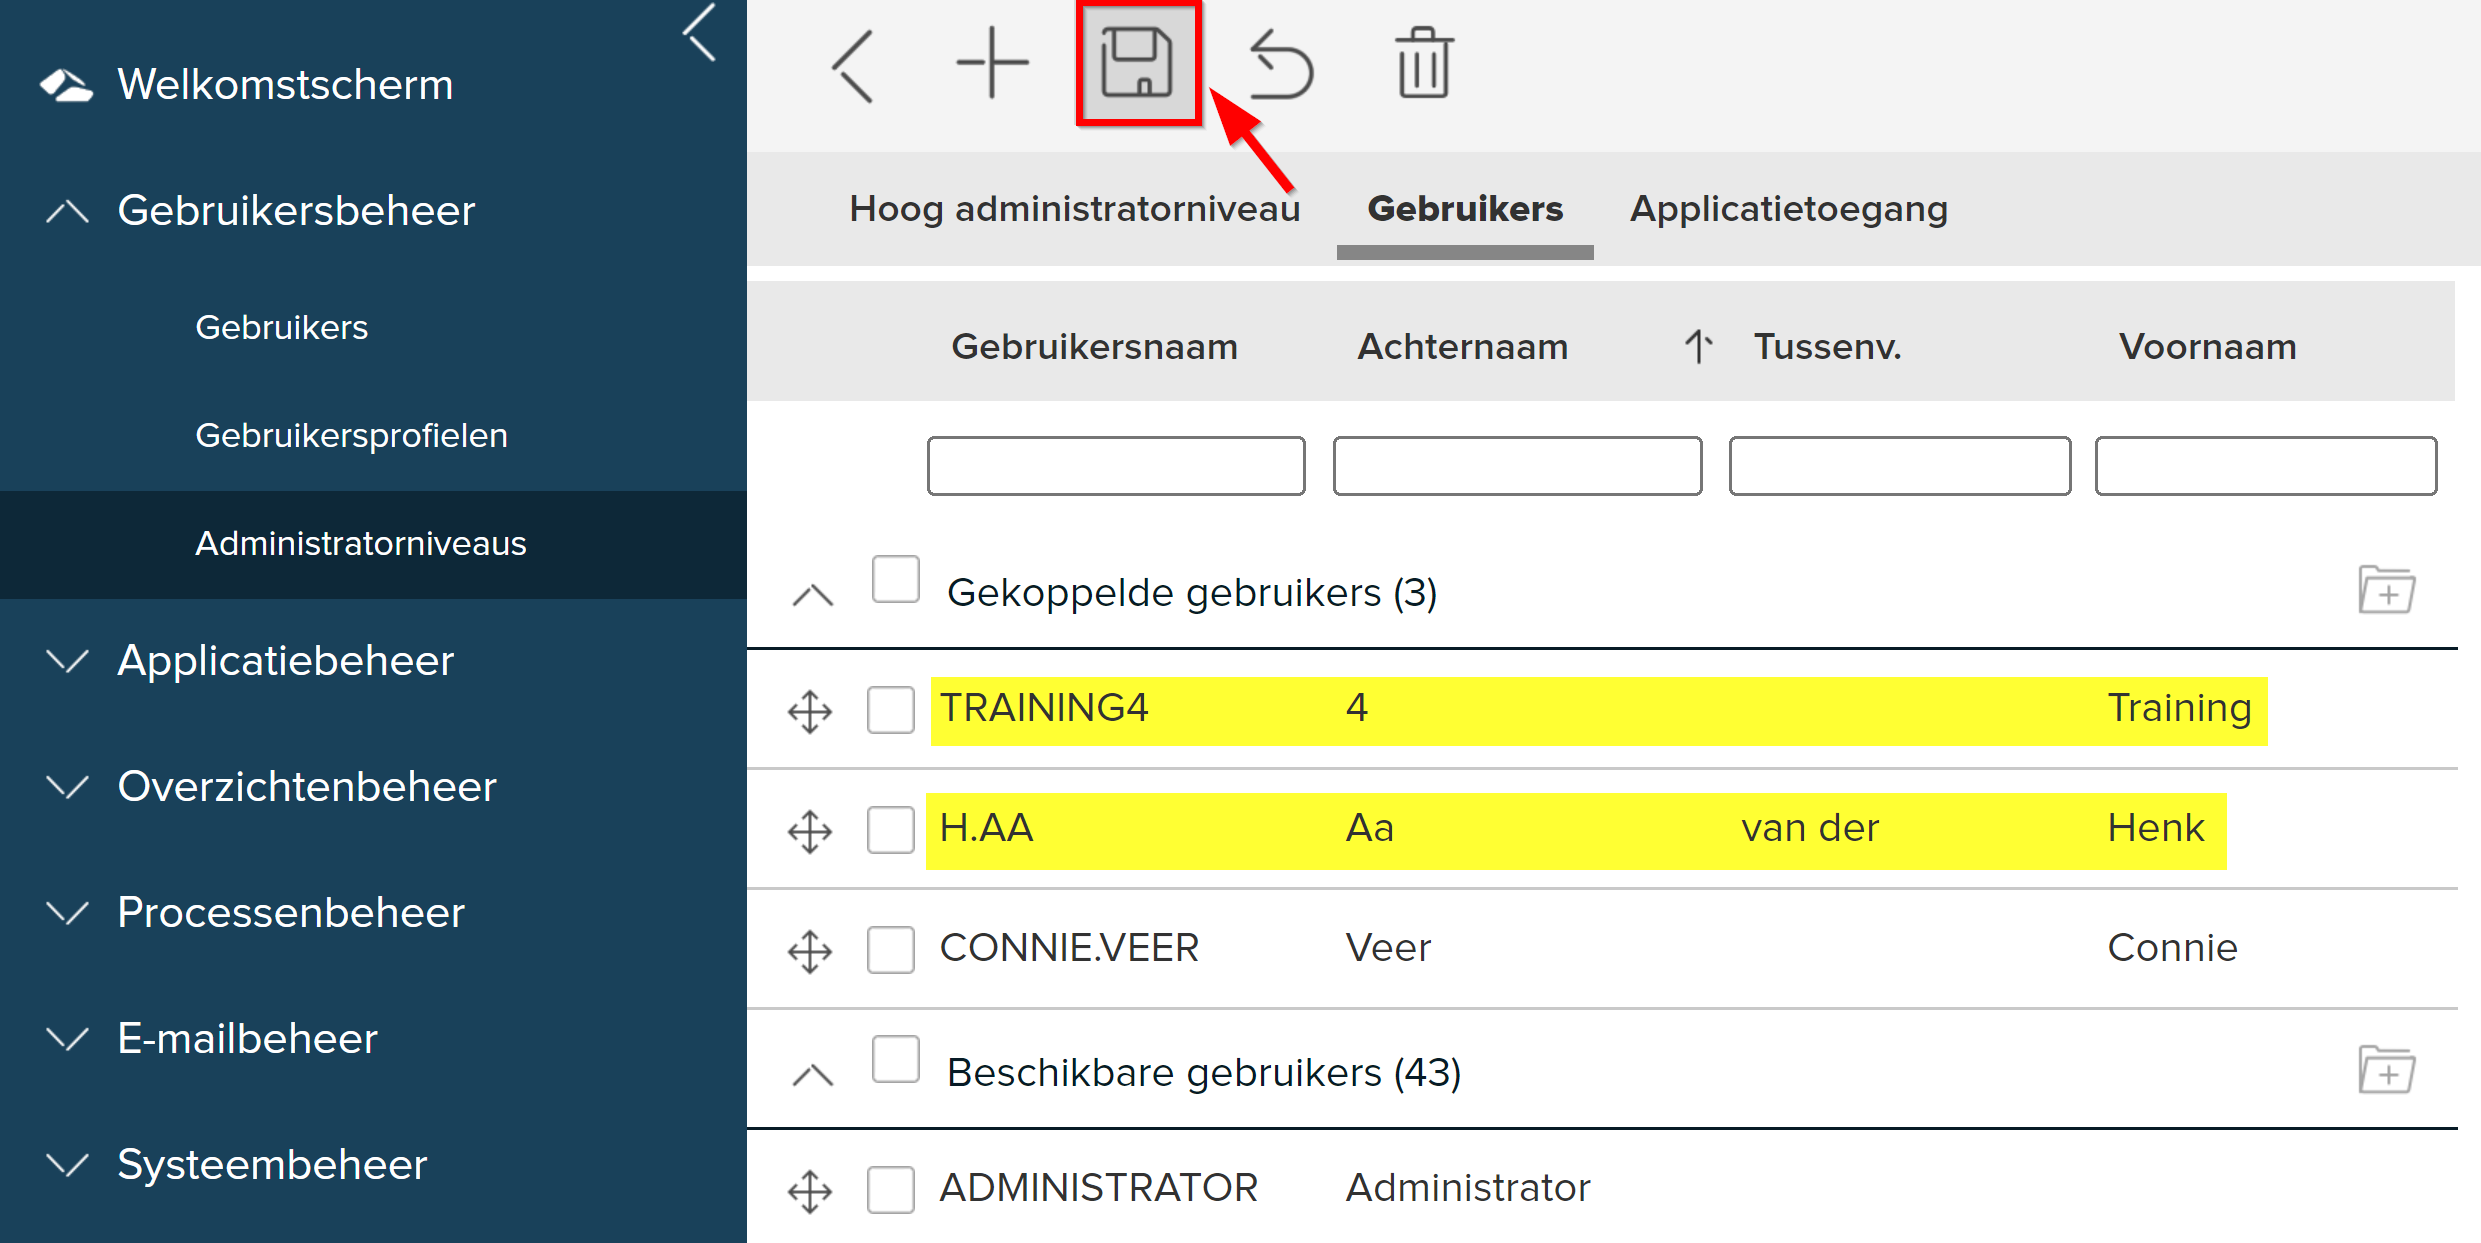Click first name 'Connie'
This screenshot has height=1243, width=2481.
pos(2173,948)
